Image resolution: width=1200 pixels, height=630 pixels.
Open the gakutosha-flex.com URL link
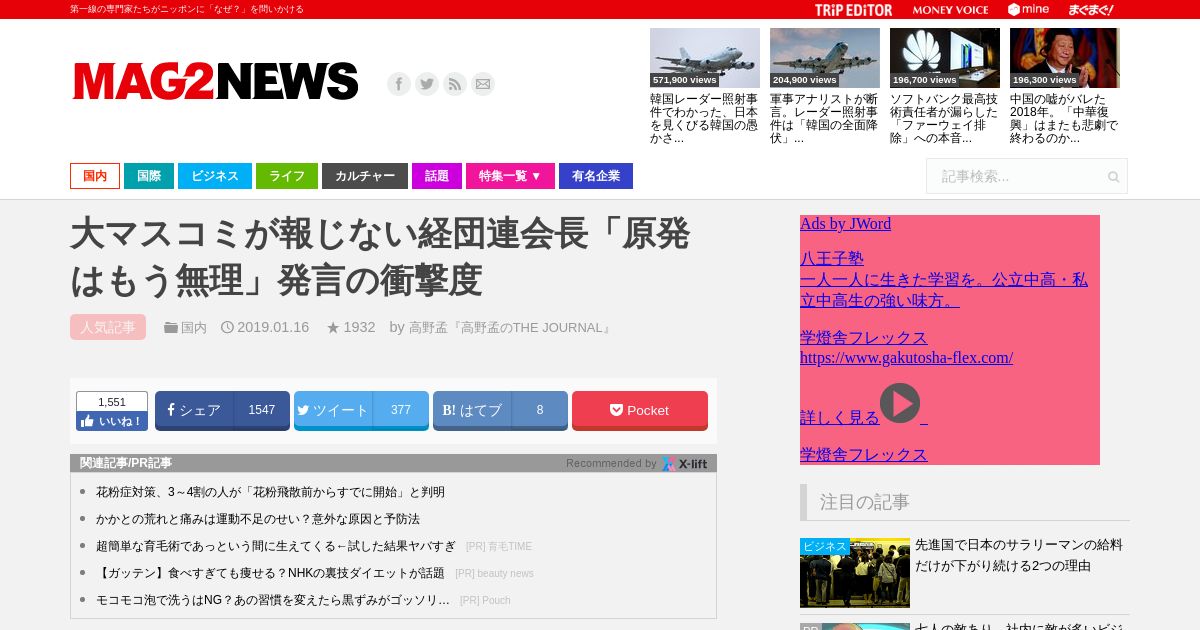pyautogui.click(x=906, y=357)
